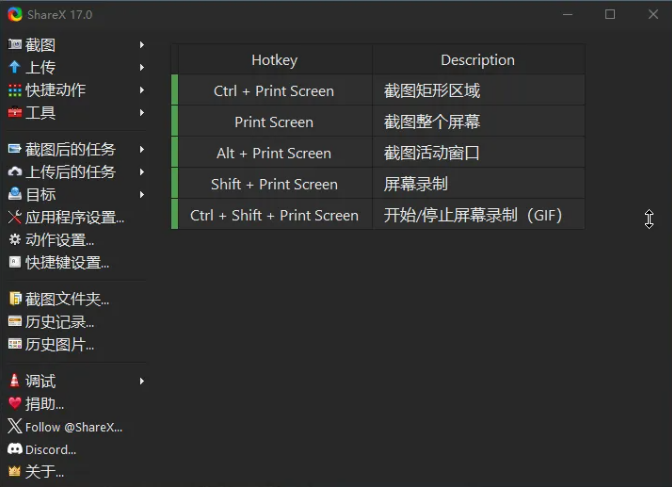The width and height of the screenshot is (672, 487).
Task: Click green status indicator beside Ctrl + Print Screen
Action: (174, 90)
